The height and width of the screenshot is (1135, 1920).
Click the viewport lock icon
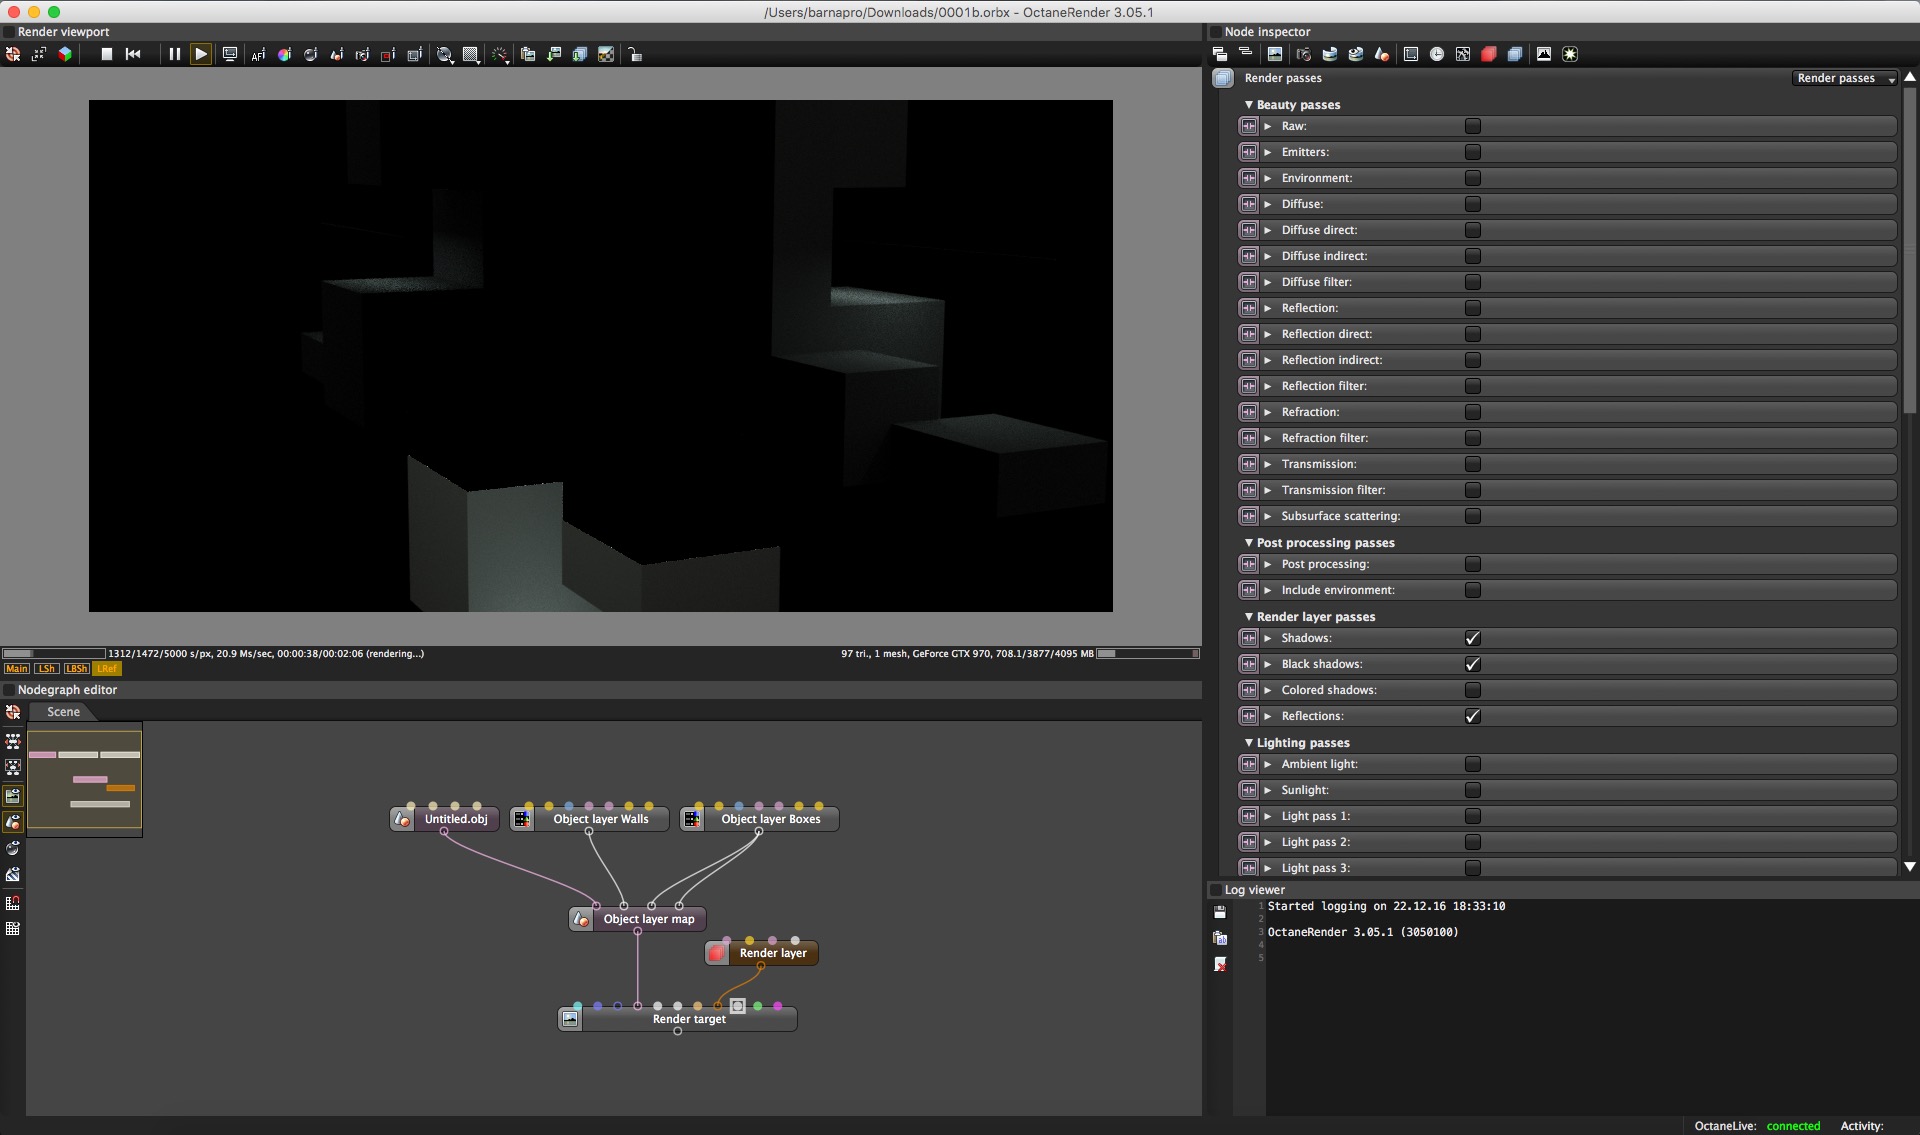[x=635, y=55]
